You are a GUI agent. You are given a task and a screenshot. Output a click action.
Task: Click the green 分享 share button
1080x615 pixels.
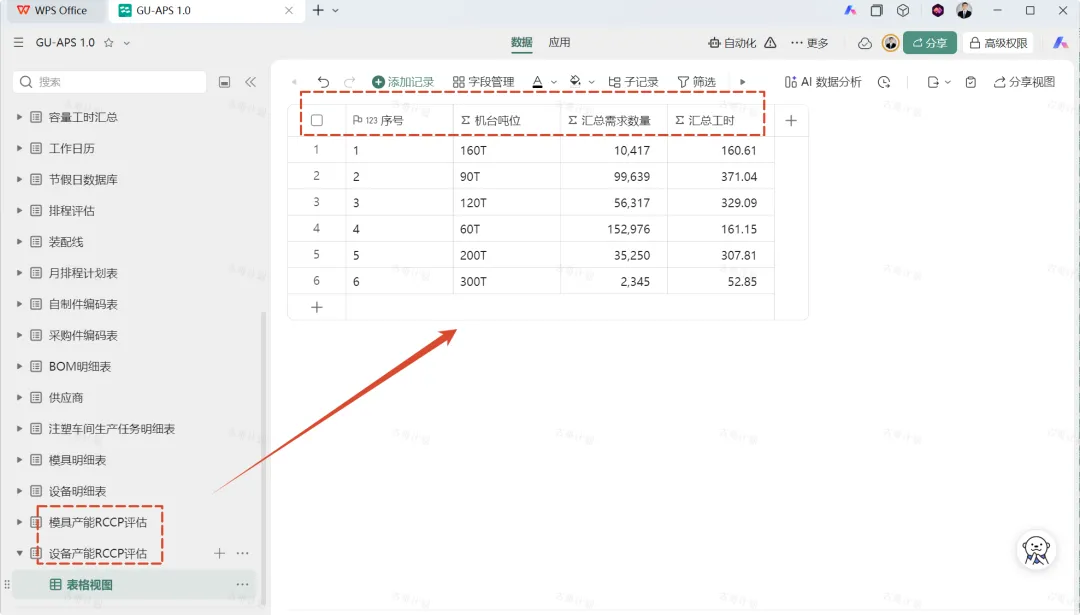click(930, 43)
